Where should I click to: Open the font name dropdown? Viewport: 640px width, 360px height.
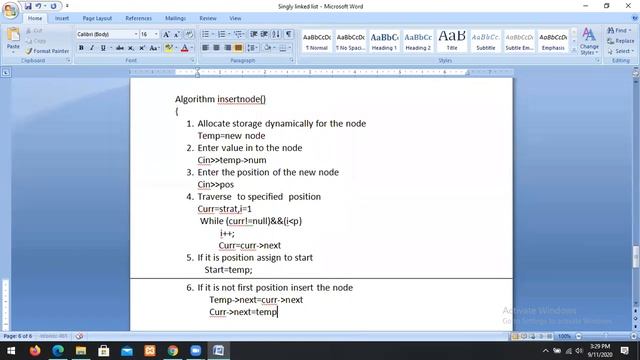(x=136, y=34)
